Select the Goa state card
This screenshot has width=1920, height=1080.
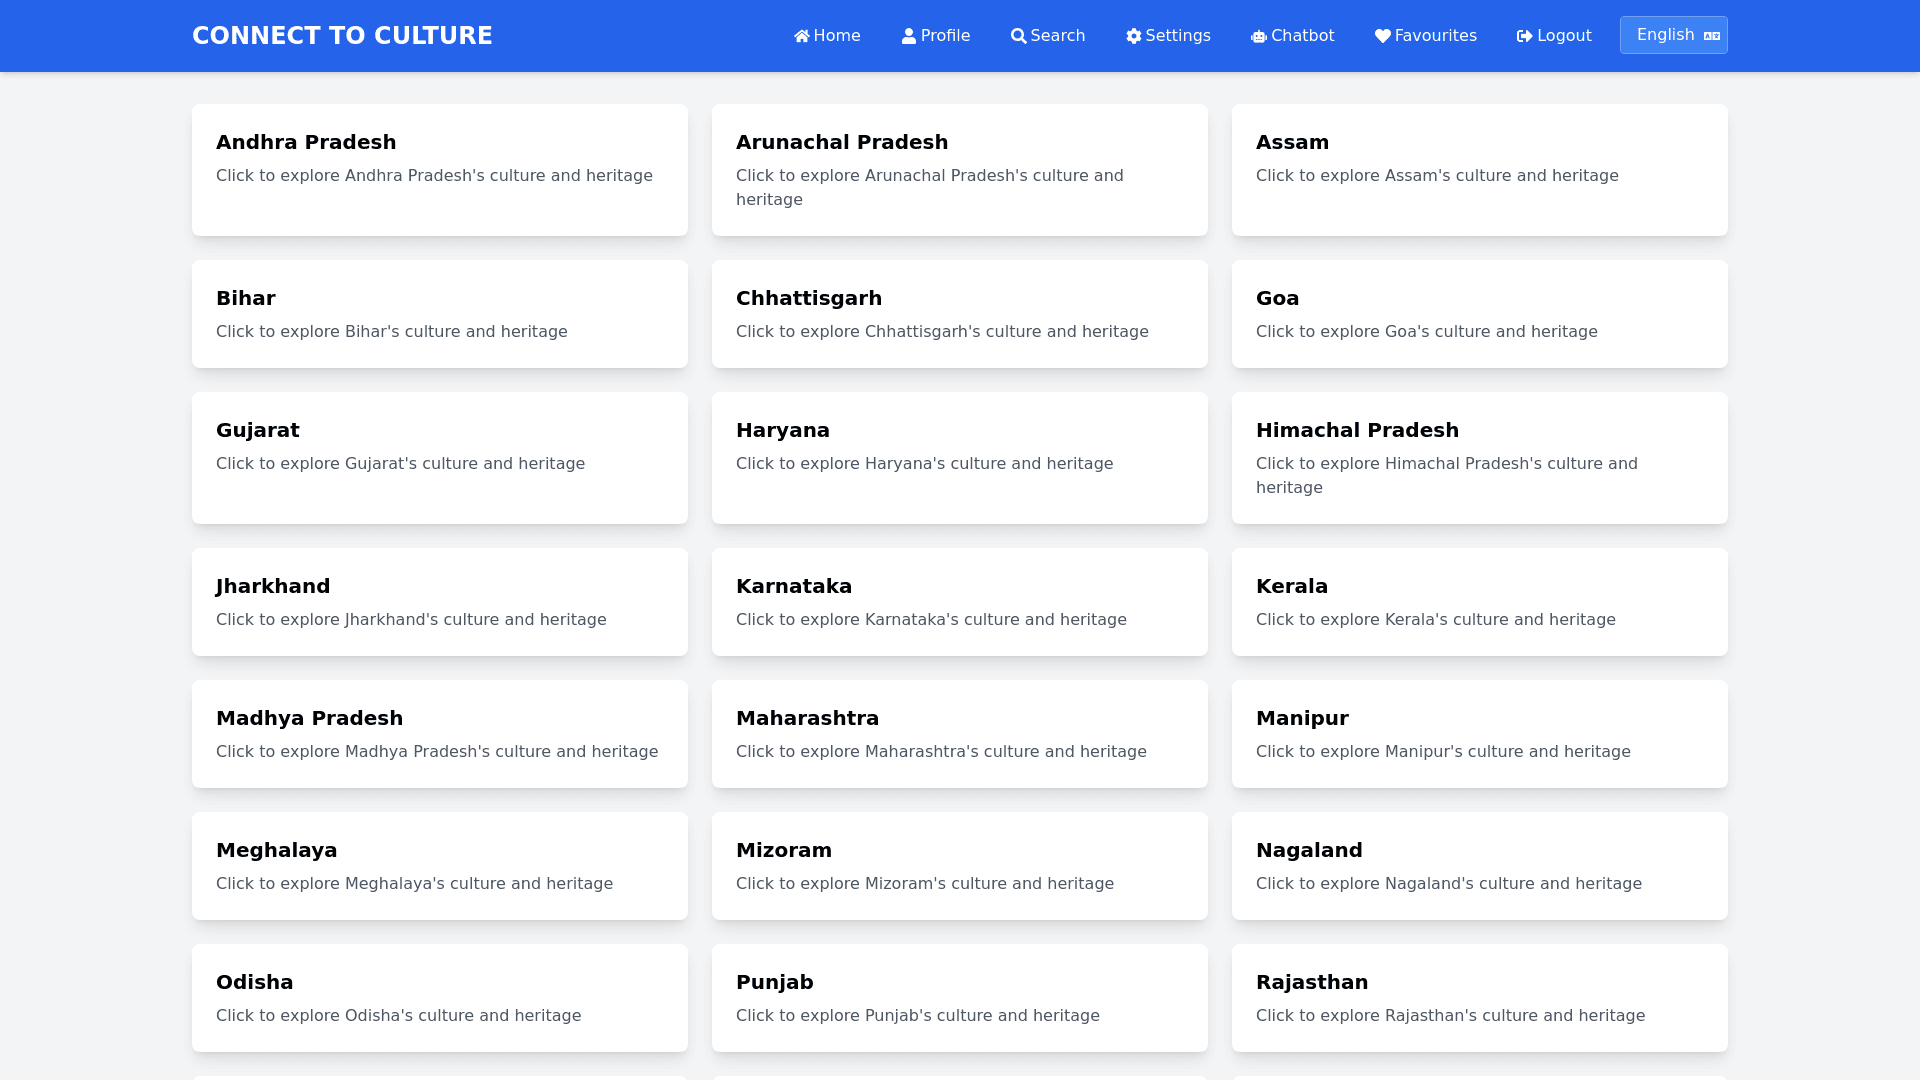[x=1479, y=314]
